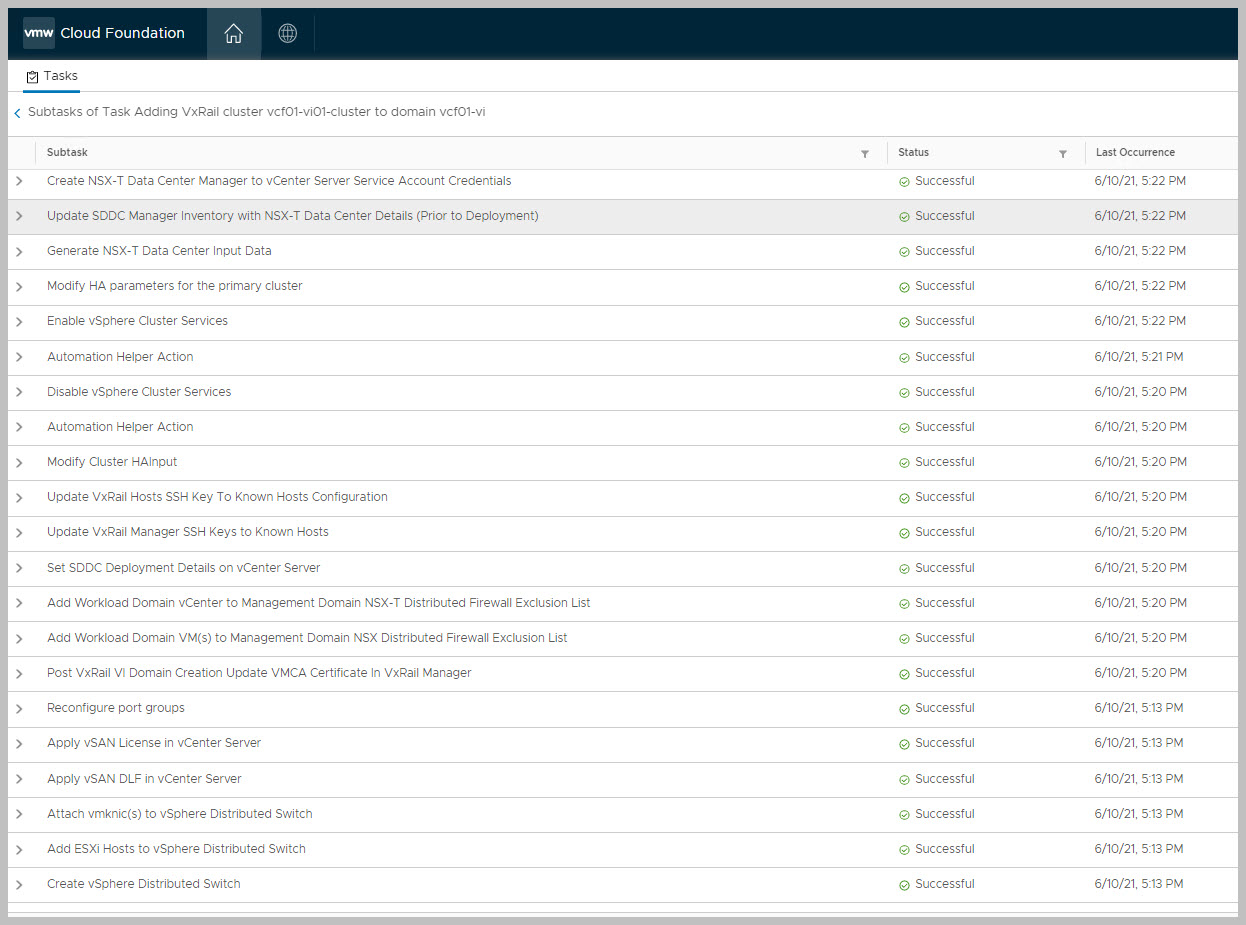This screenshot has height=925, width=1246.
Task: Click the Subtask column header
Action: (67, 153)
